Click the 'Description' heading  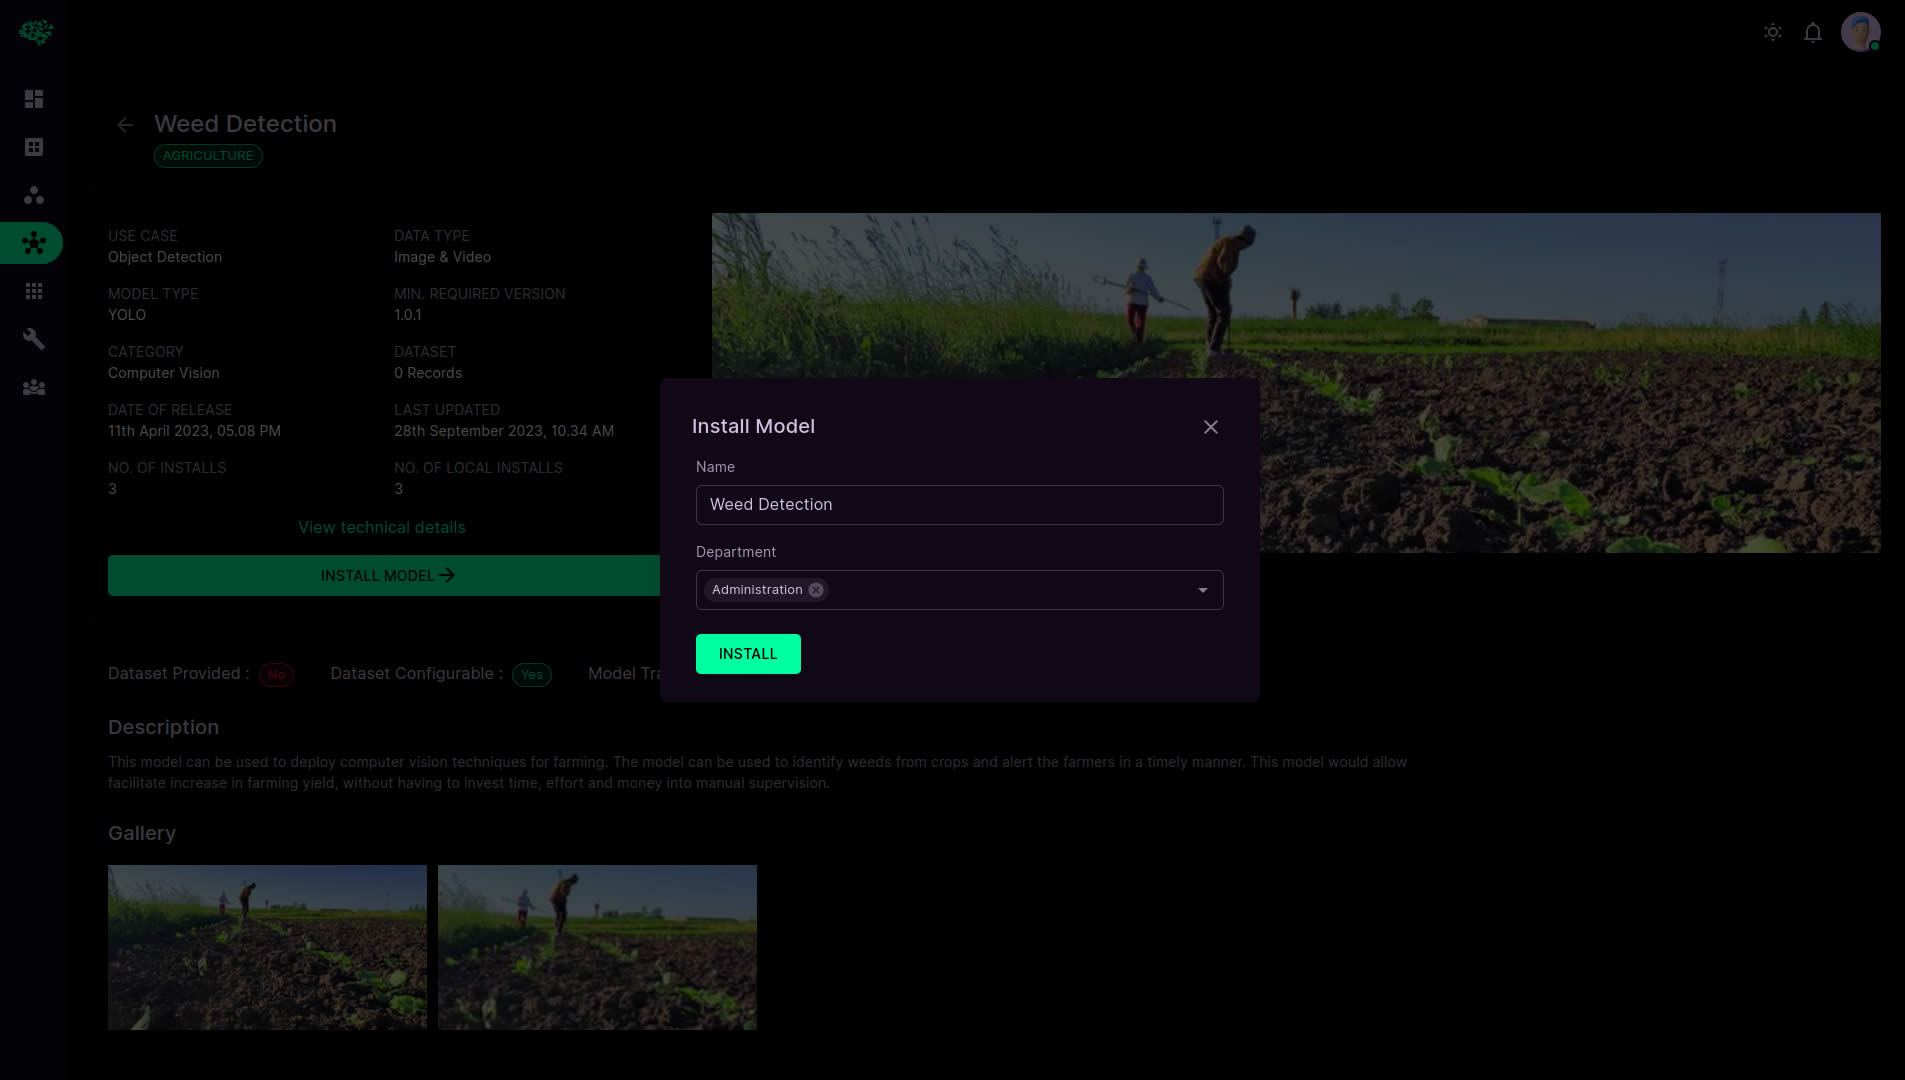pyautogui.click(x=163, y=728)
